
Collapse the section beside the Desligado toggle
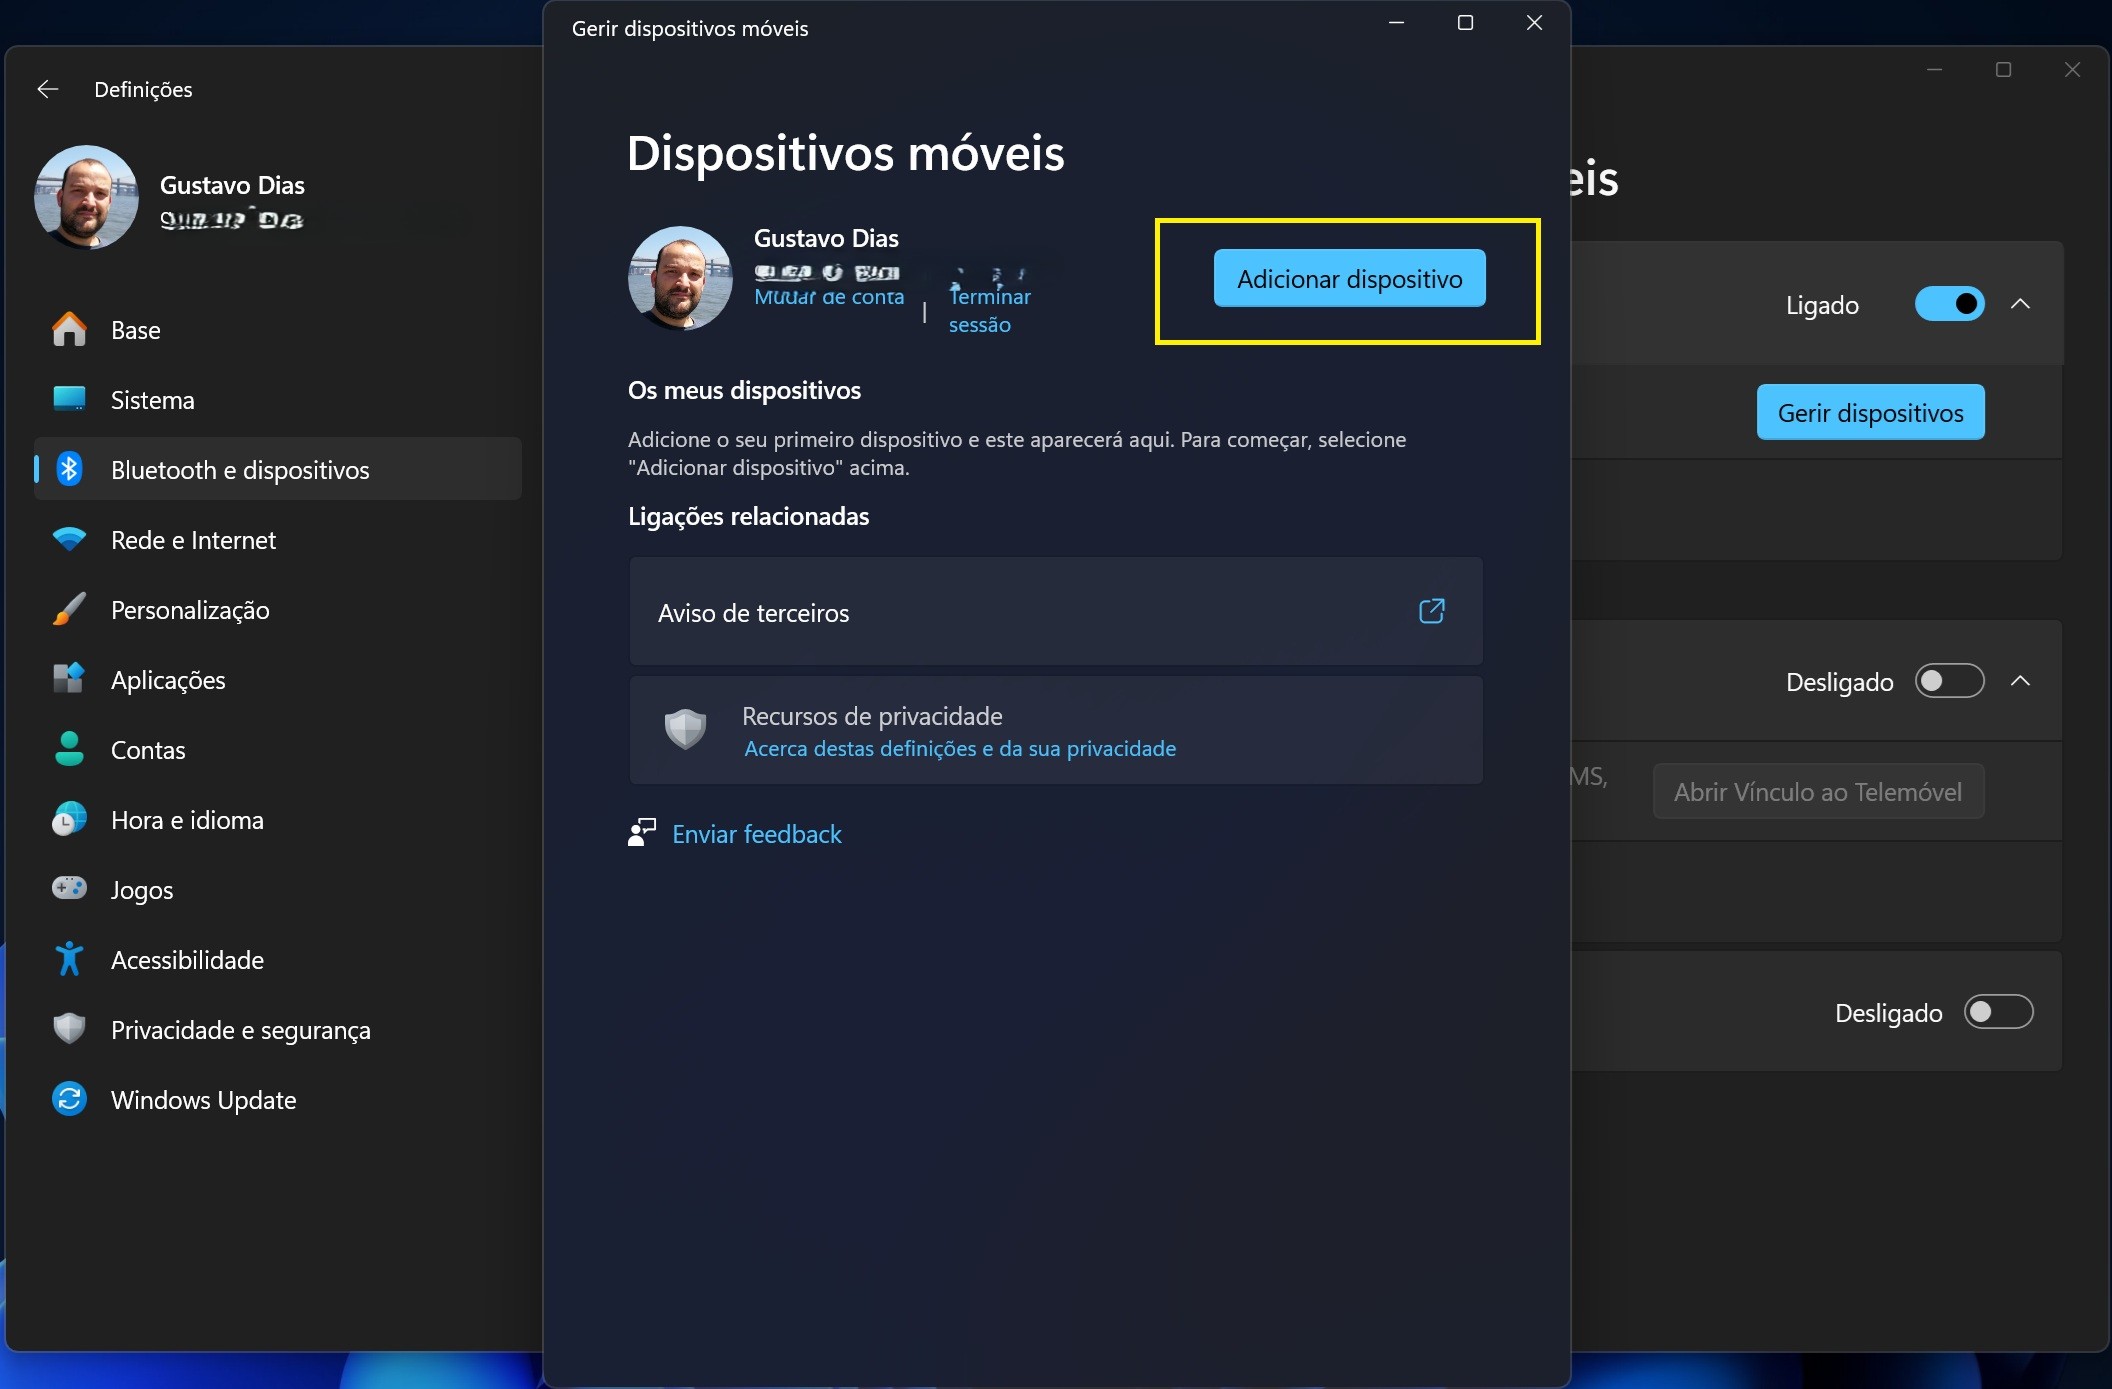point(2020,681)
